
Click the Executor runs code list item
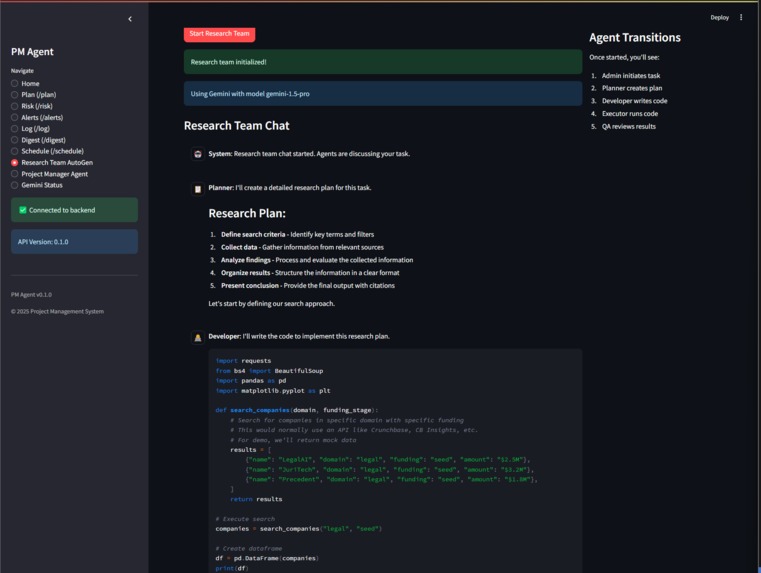click(x=630, y=114)
